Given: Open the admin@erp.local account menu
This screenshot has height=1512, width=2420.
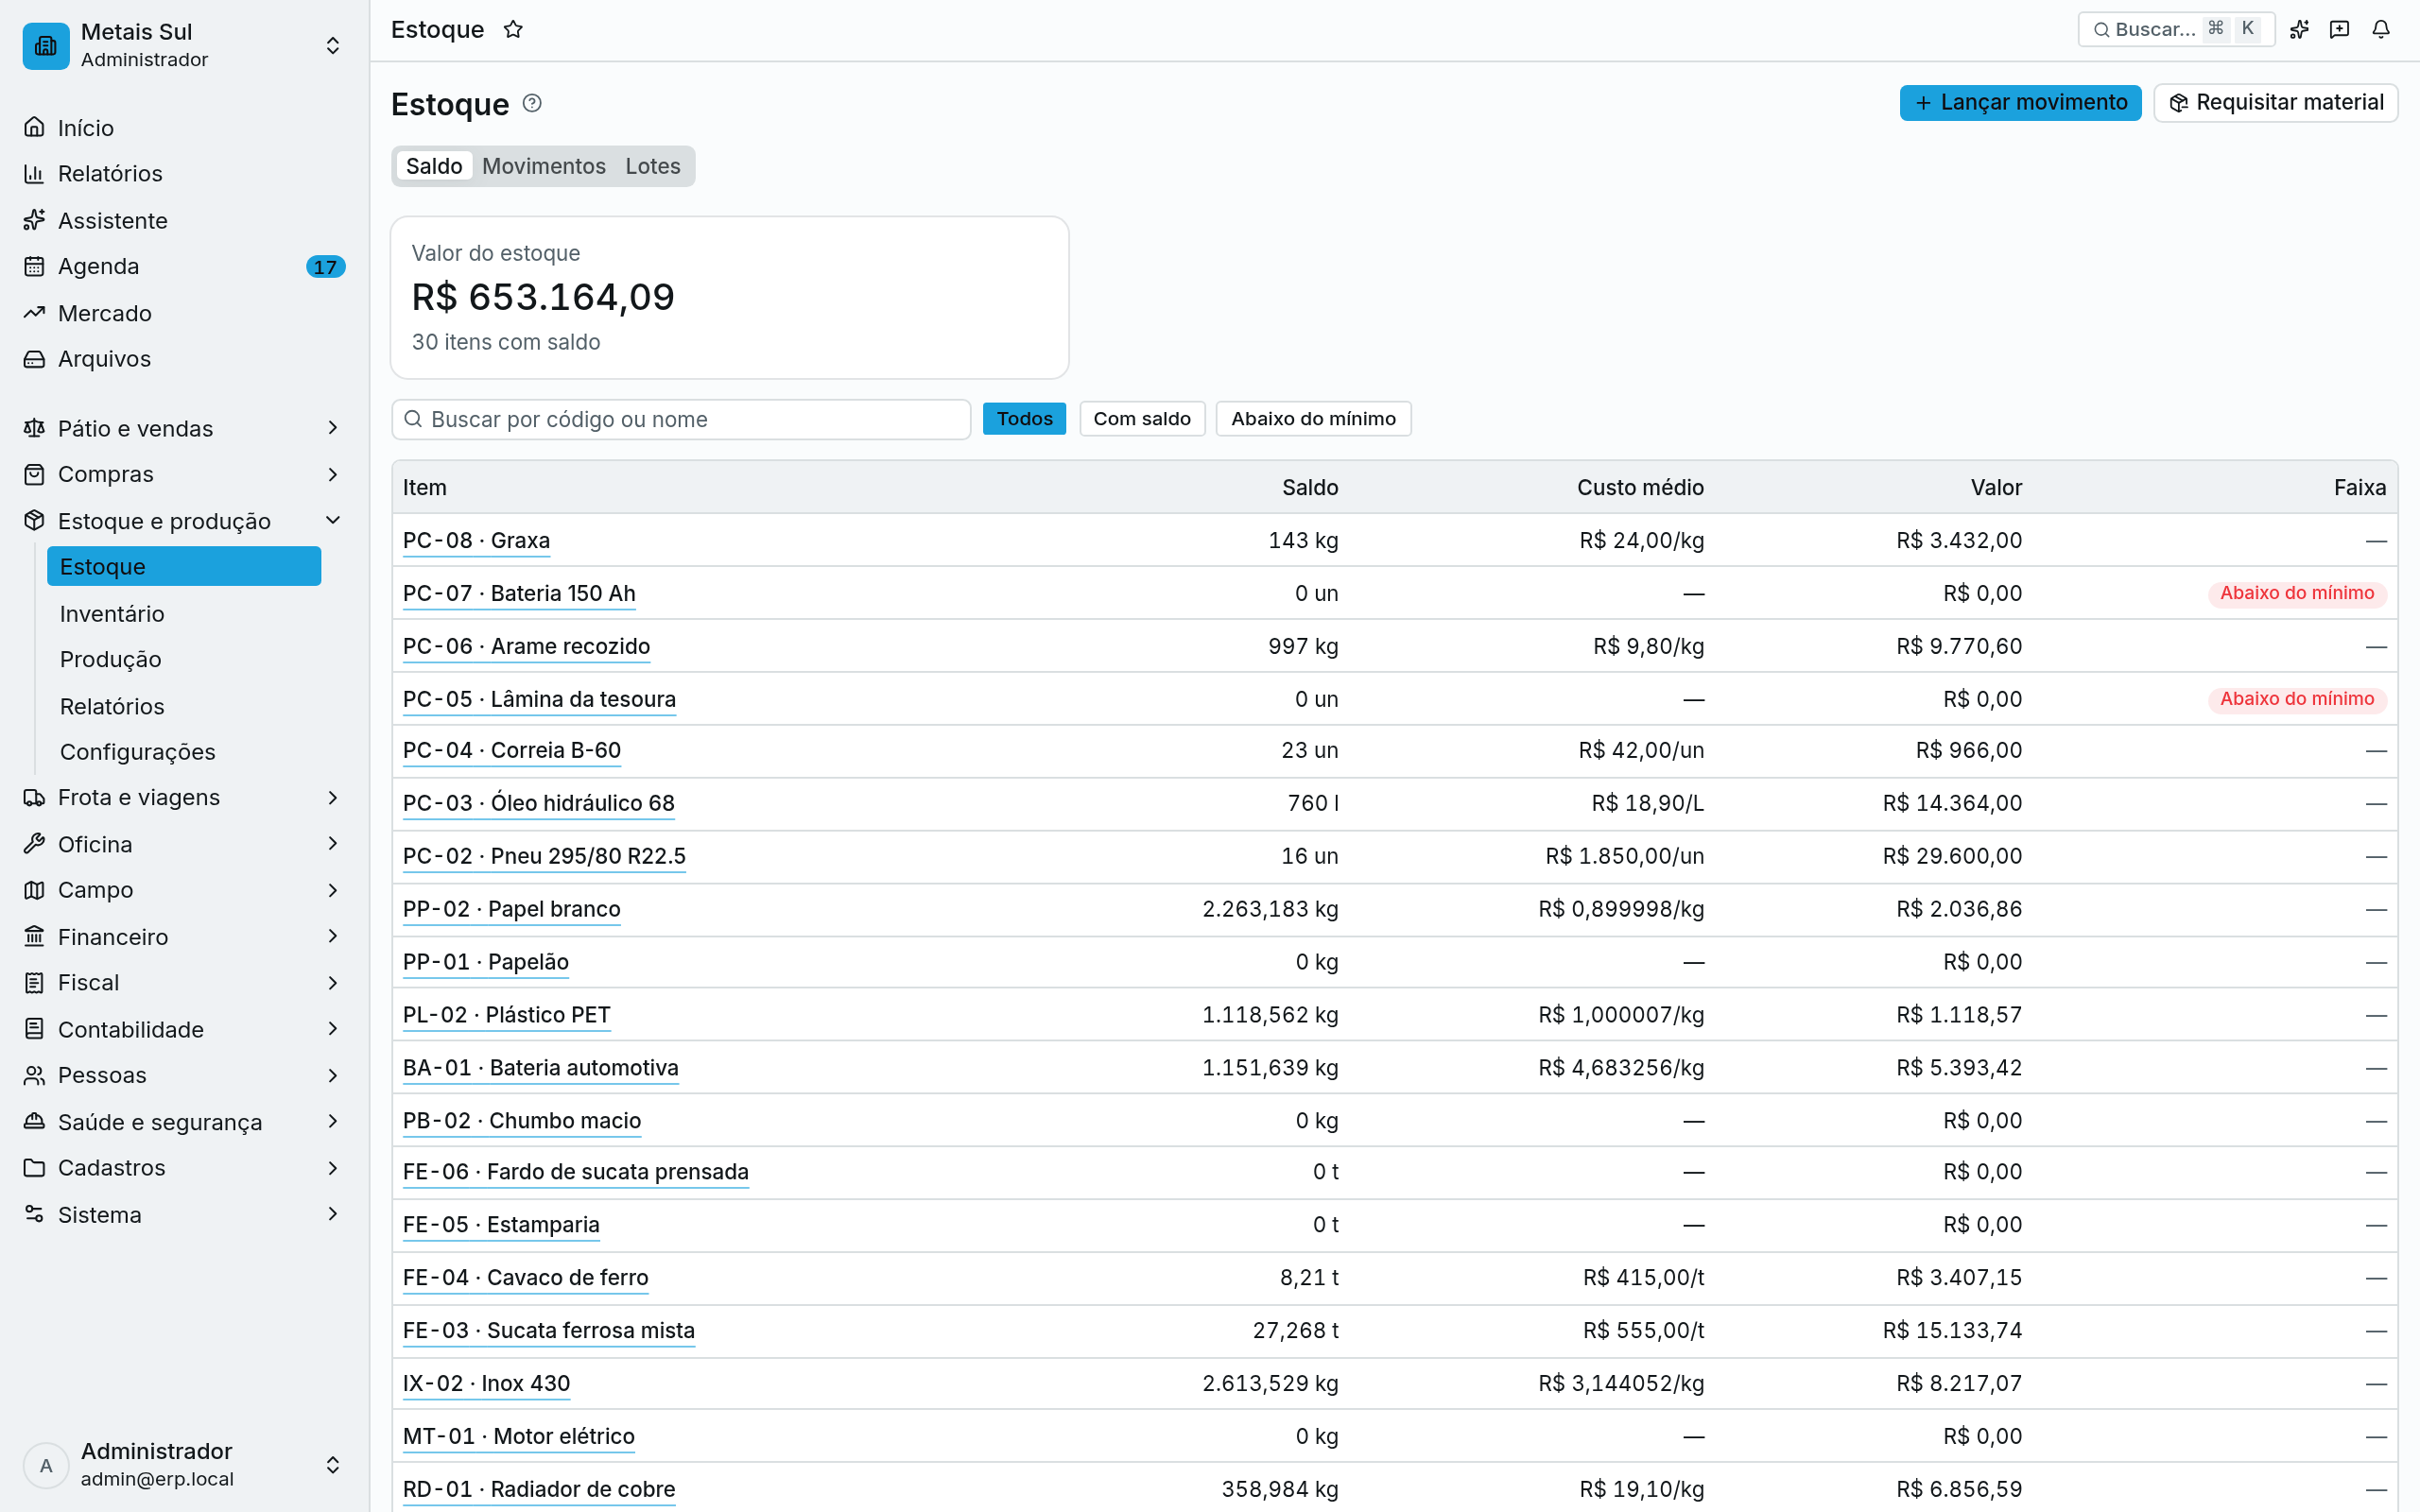Looking at the screenshot, I should [184, 1465].
